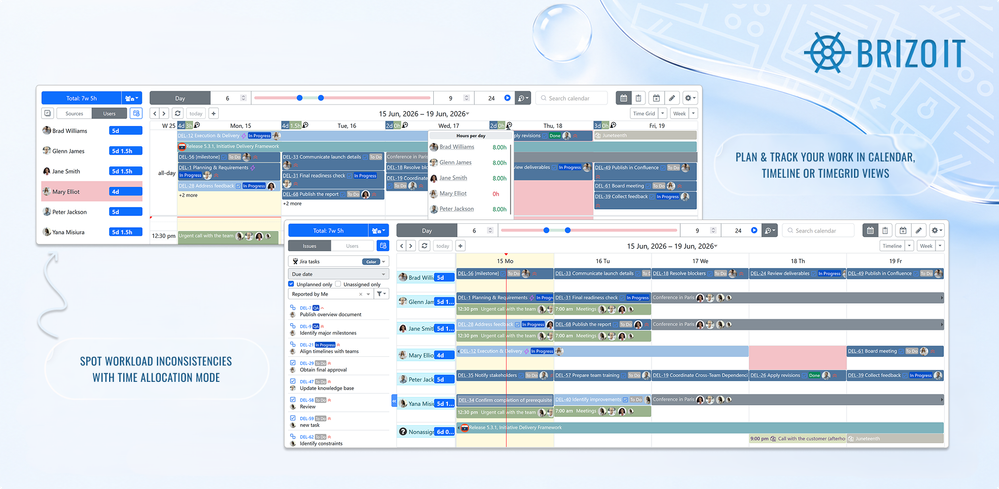Click refresh icon in lower calendar toolbar
Viewport: 999px width, 489px height.
424,246
